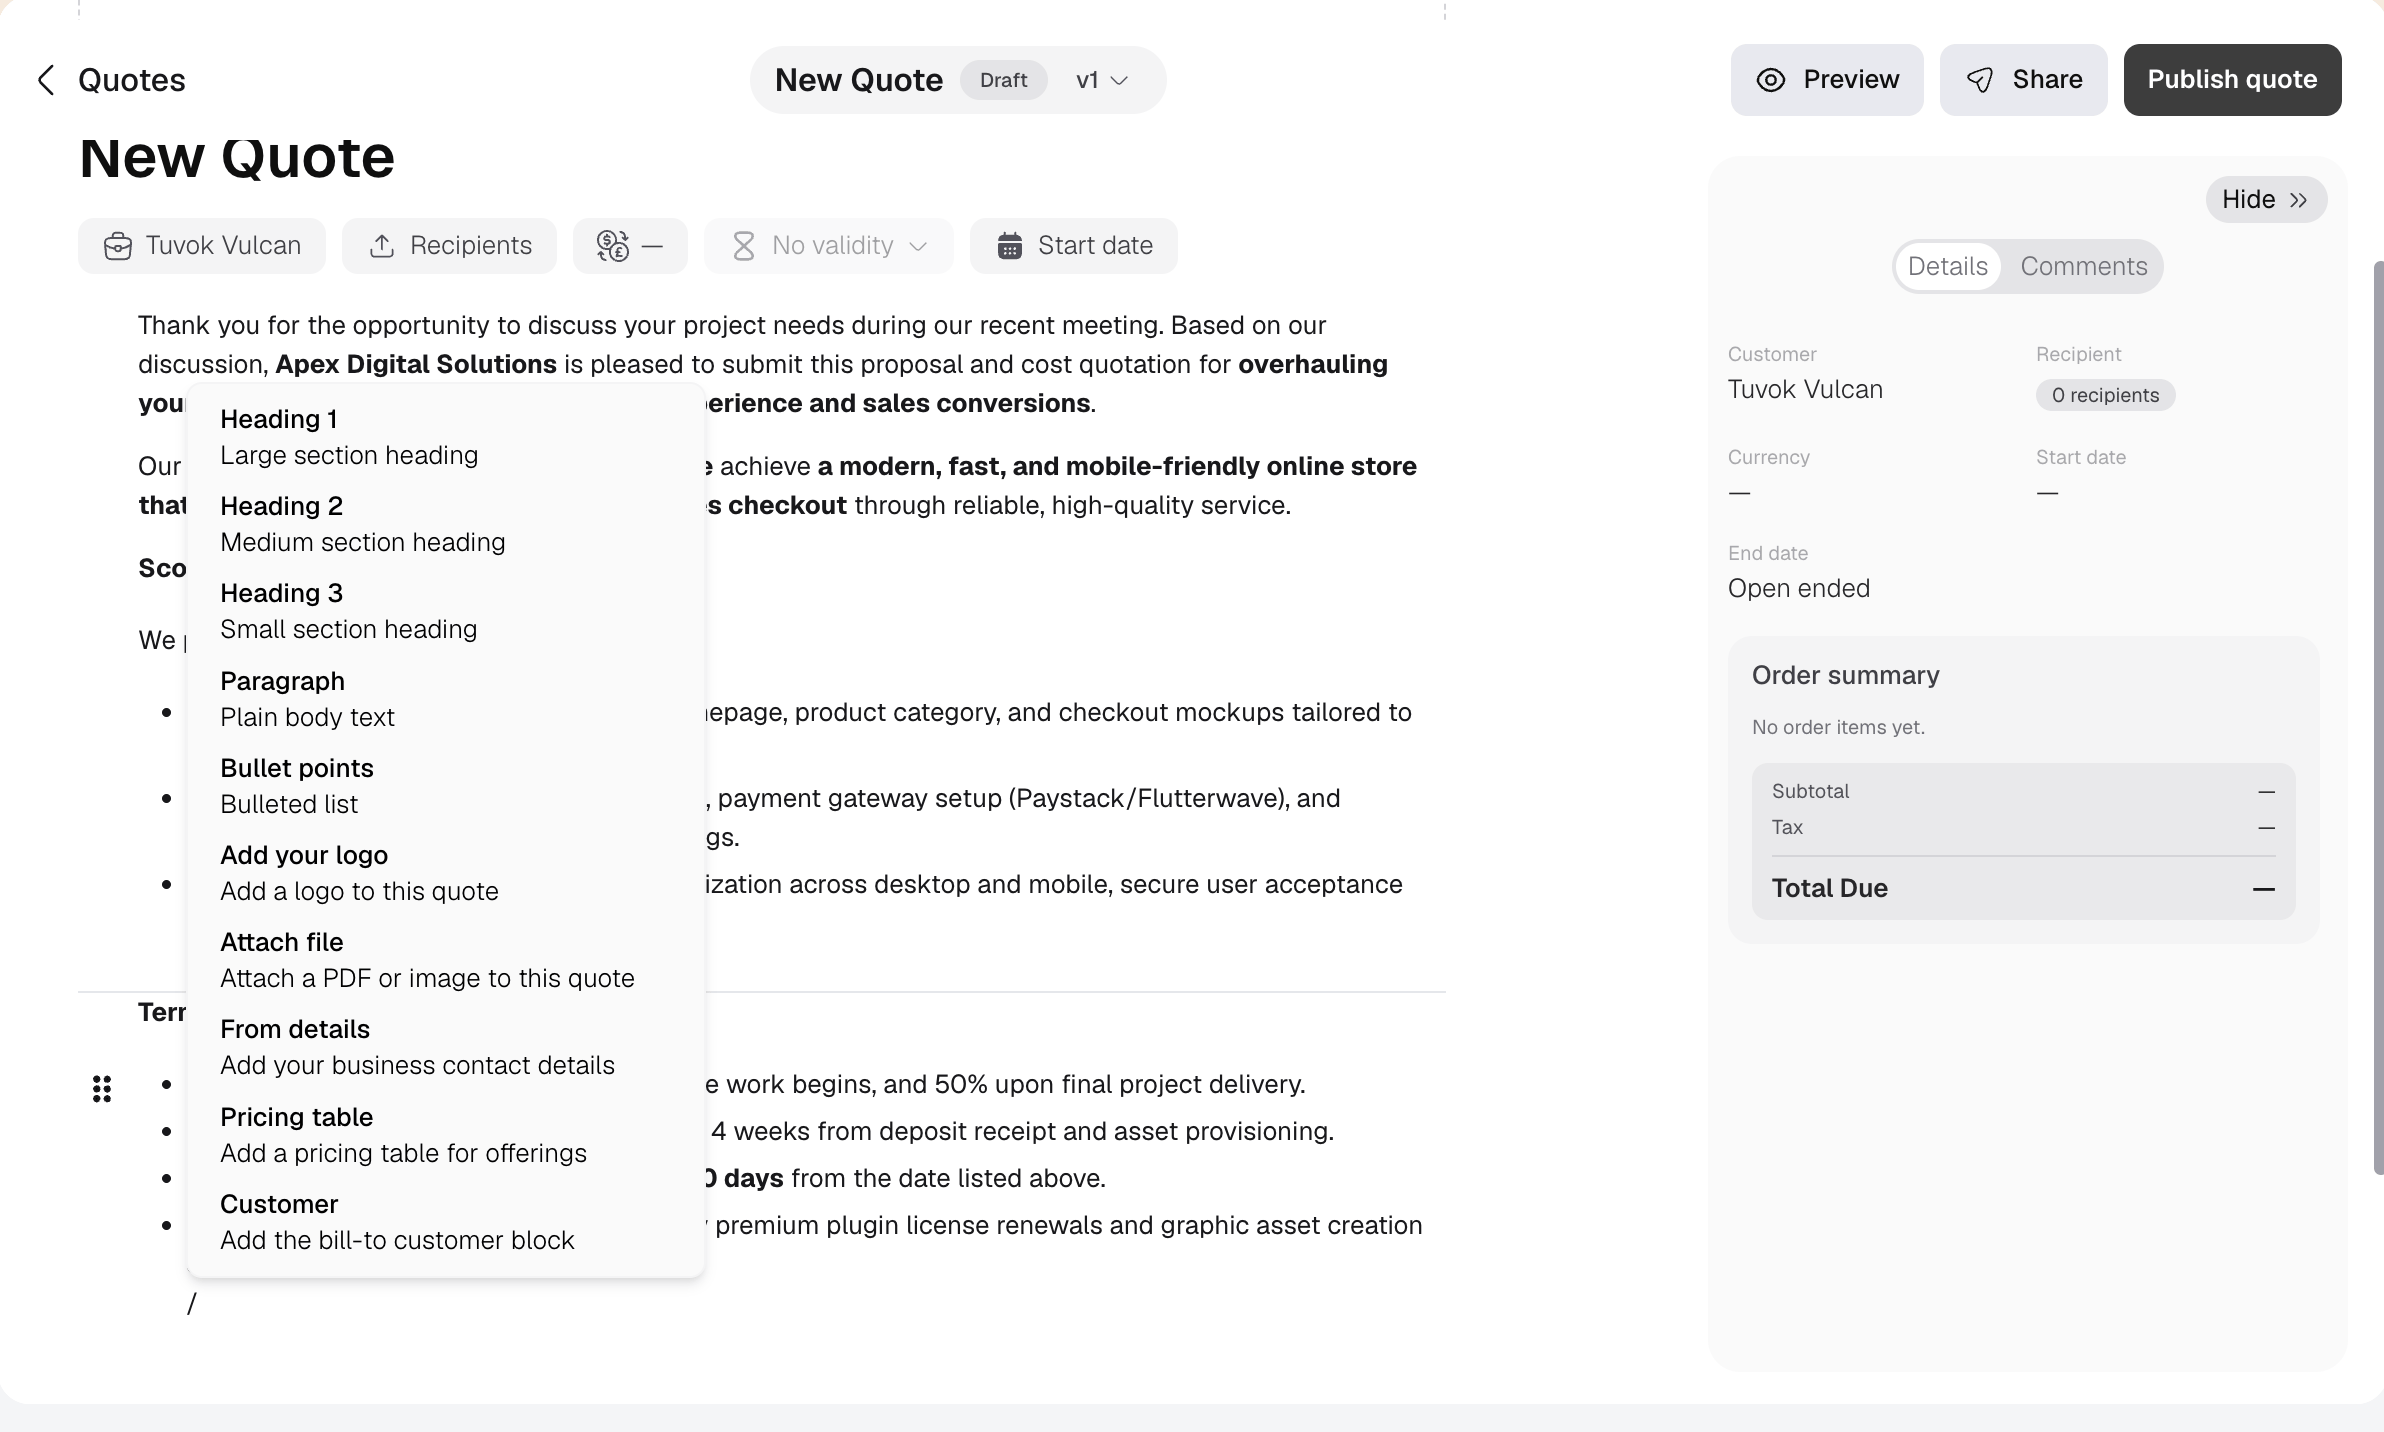Choose Heading 1 from block menu
Image resolution: width=2384 pixels, height=1432 pixels.
446,437
